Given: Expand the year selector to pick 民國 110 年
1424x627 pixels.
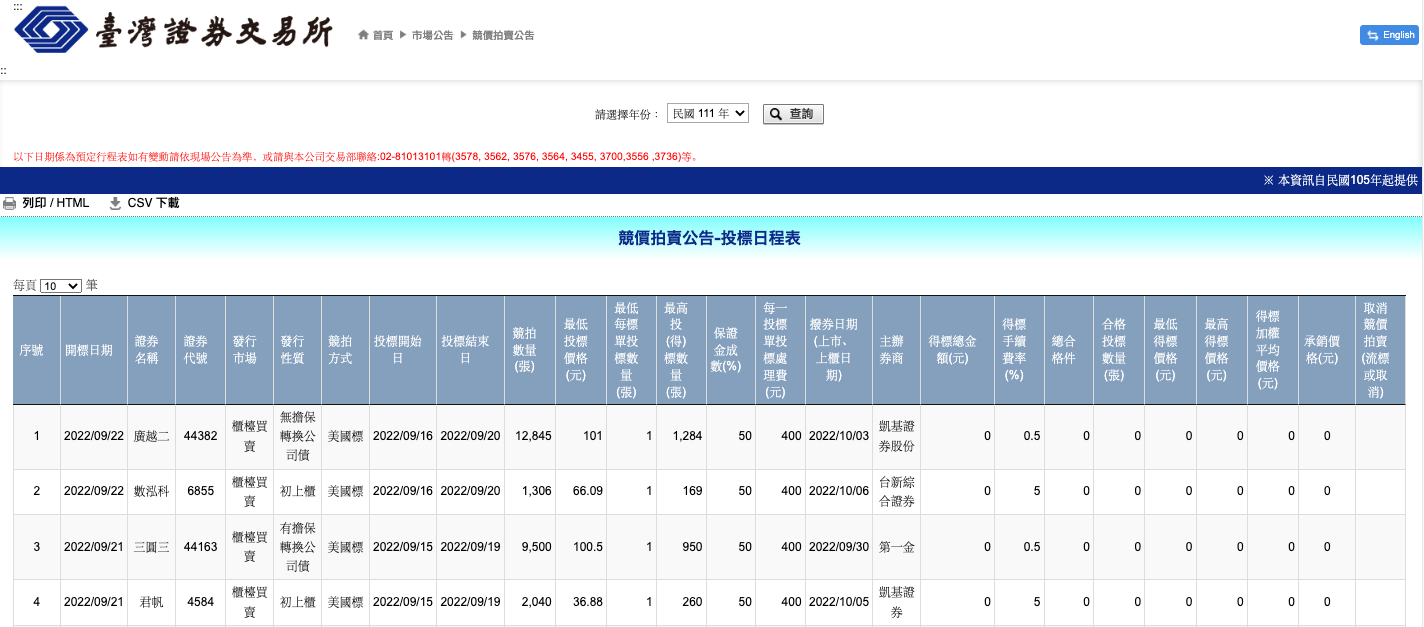Looking at the screenshot, I should point(709,112).
